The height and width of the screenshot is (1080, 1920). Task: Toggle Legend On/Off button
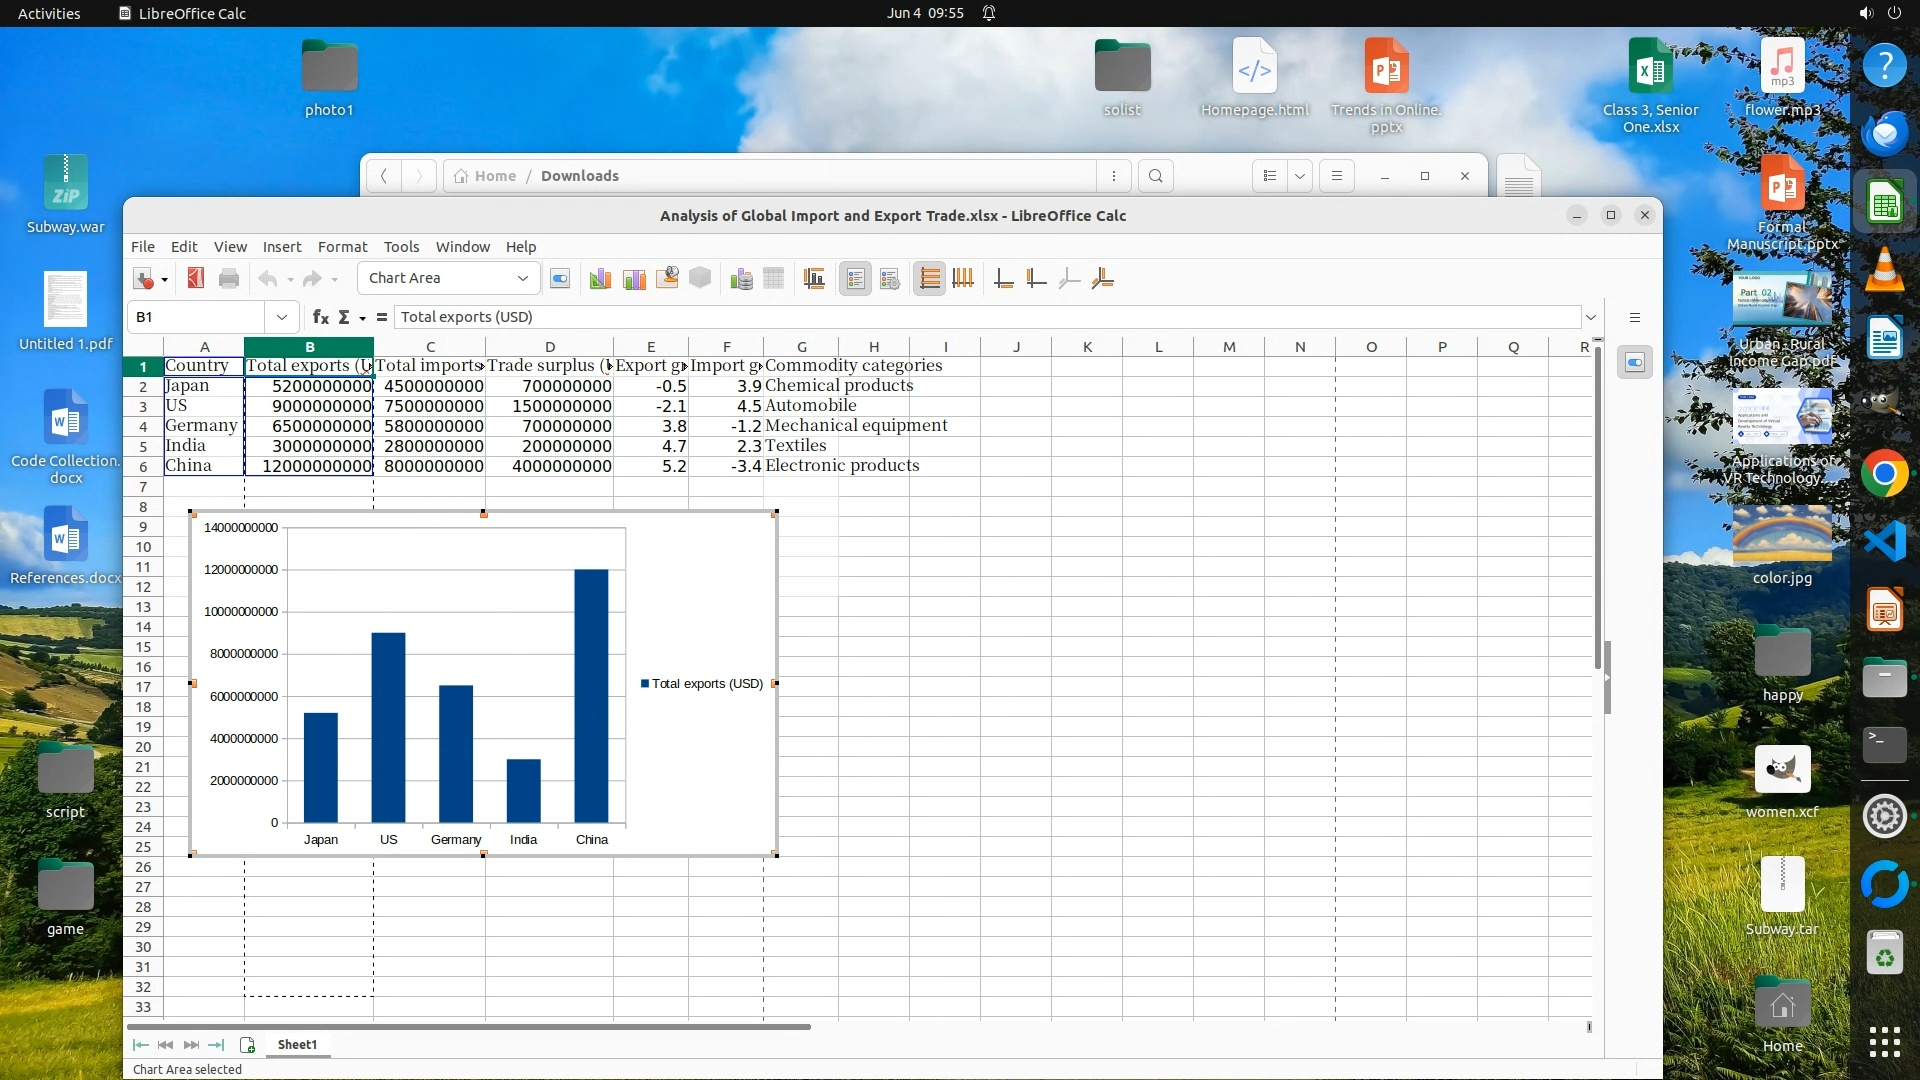(x=855, y=279)
